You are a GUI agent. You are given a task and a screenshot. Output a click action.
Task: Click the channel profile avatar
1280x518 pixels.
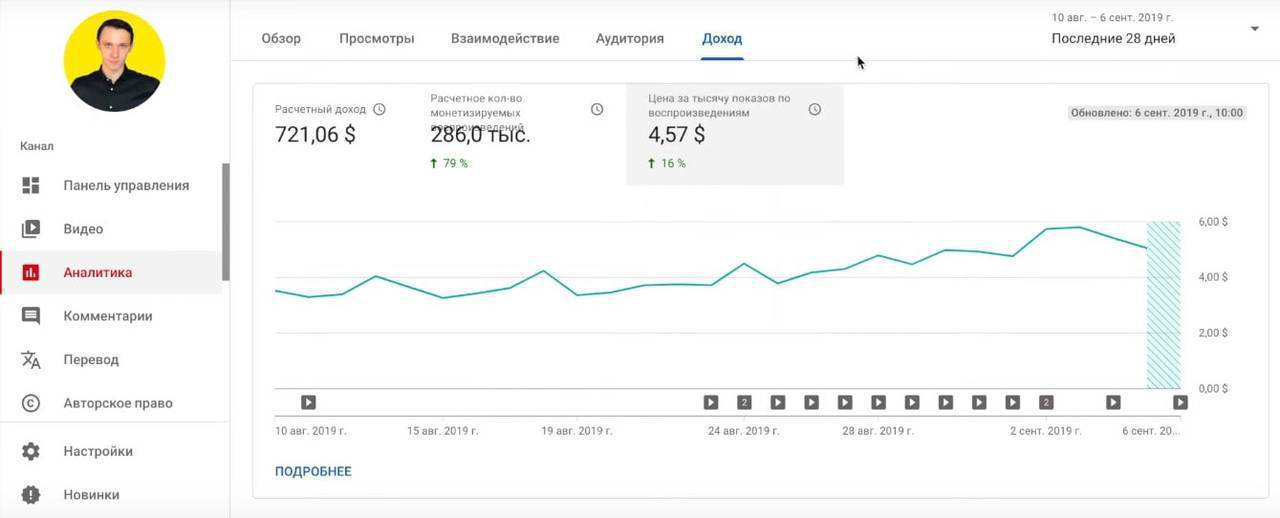click(x=114, y=61)
